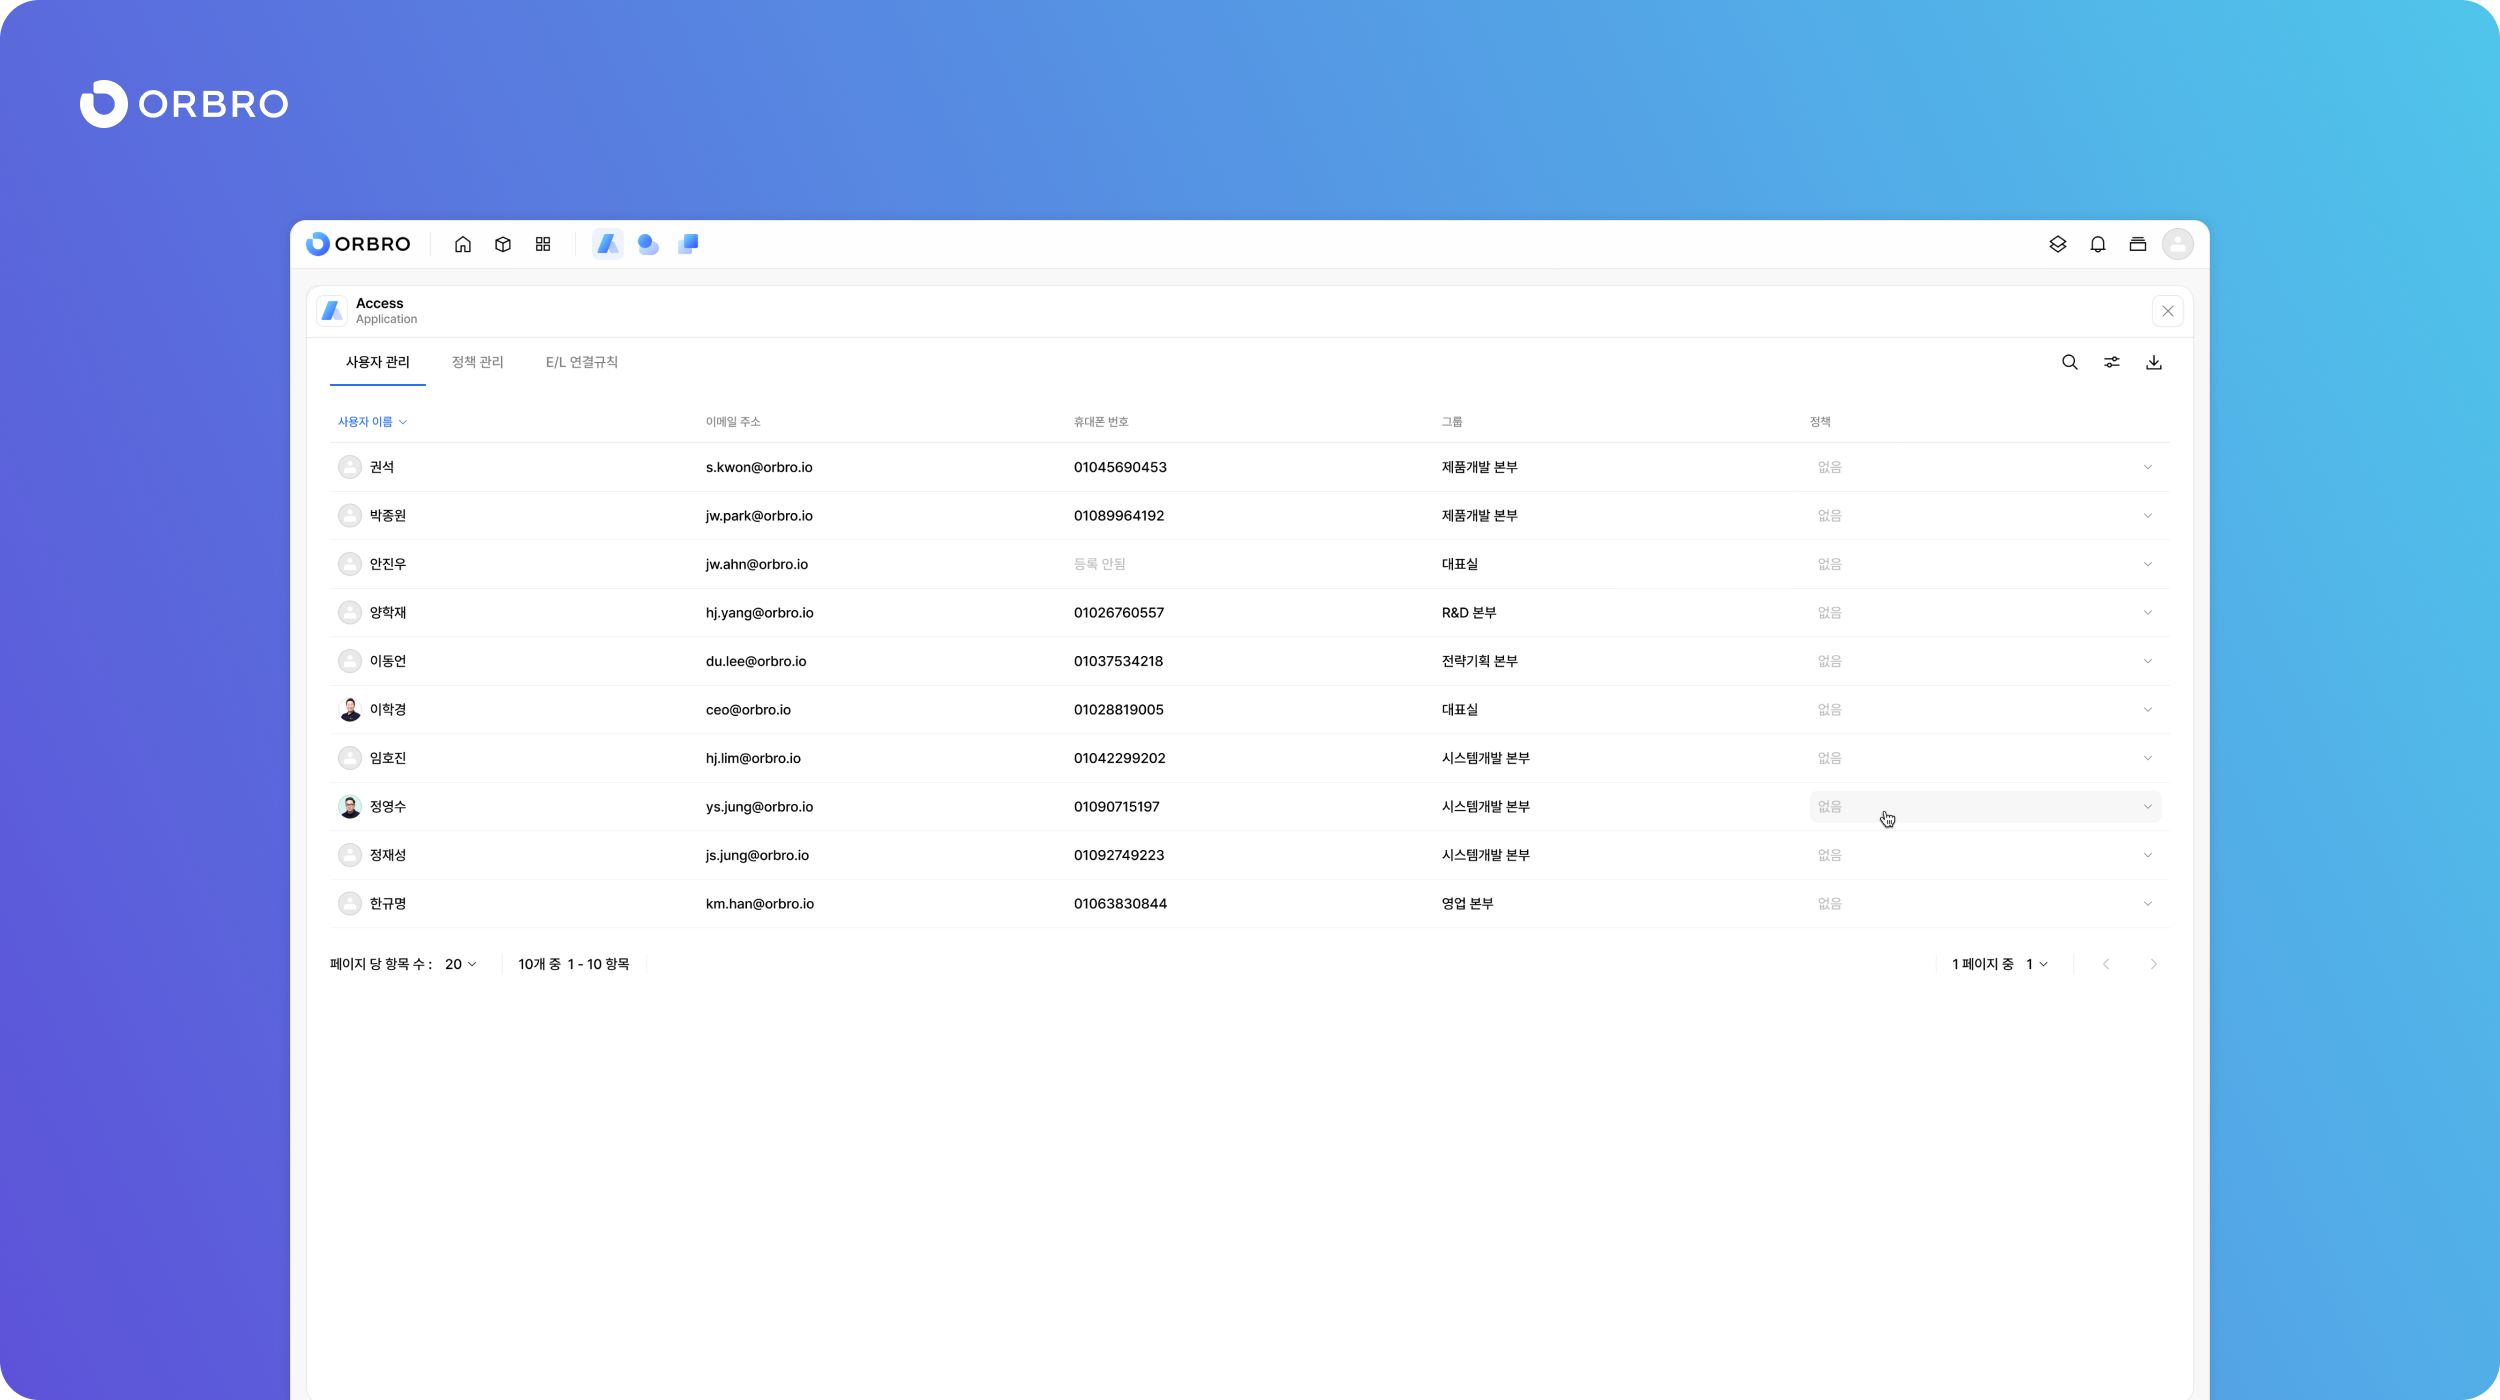This screenshot has height=1400, width=2500.
Task: Open the filter sliders icon
Action: [x=2112, y=362]
